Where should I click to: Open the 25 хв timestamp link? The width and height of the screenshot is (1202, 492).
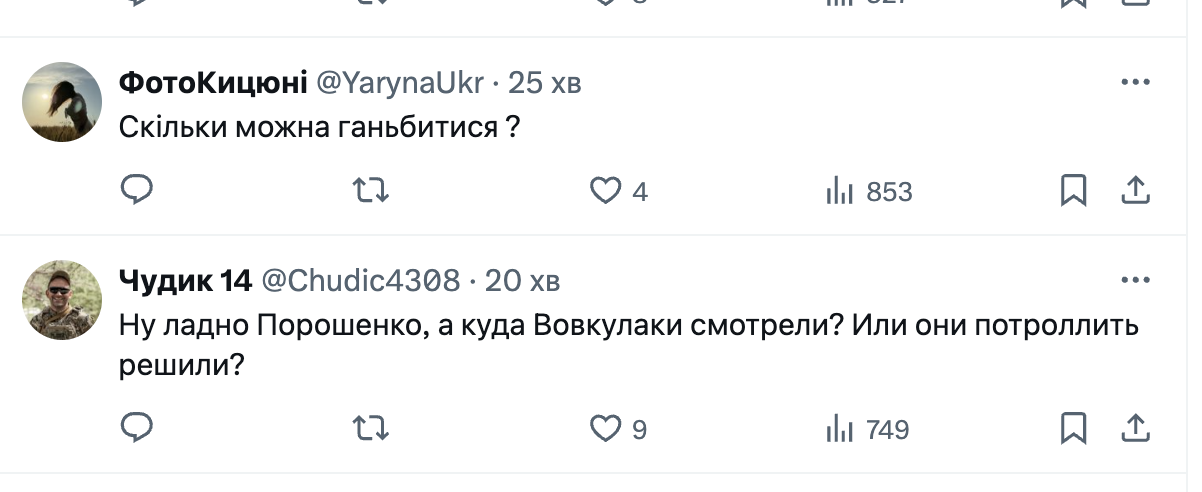[545, 84]
